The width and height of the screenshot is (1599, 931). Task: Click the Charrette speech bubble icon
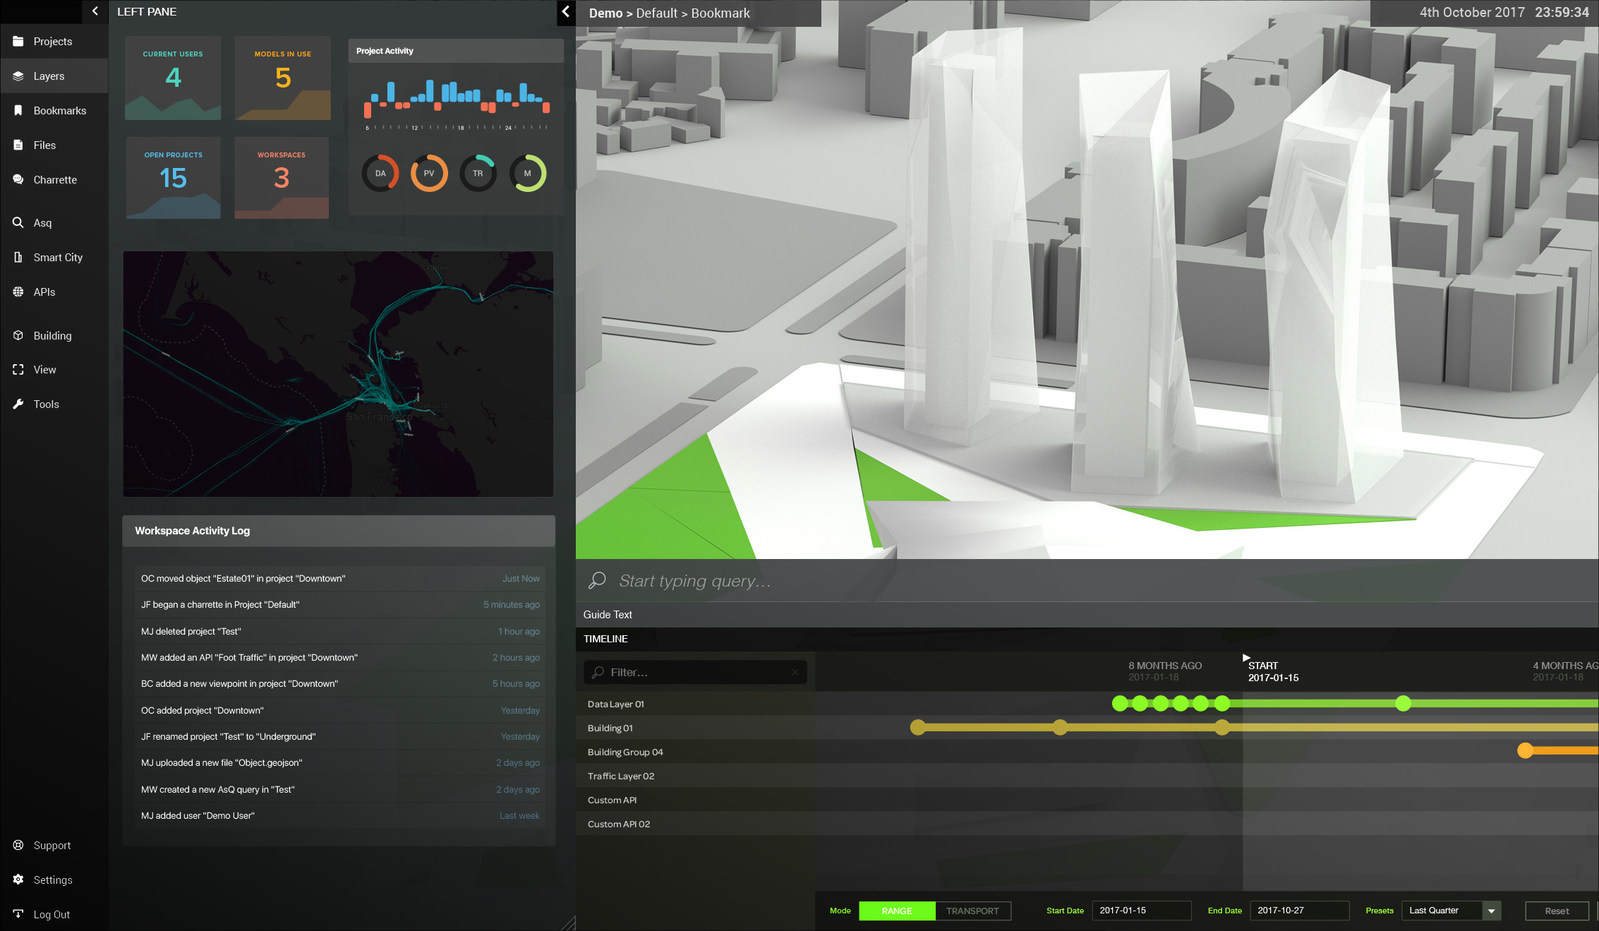point(18,180)
